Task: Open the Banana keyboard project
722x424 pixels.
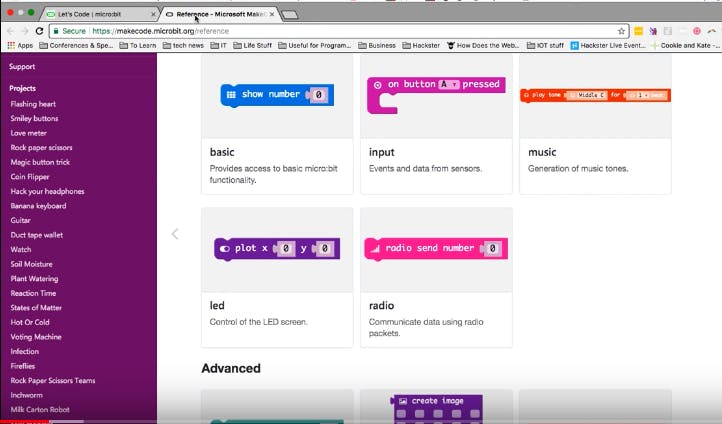Action: pyautogui.click(x=38, y=206)
